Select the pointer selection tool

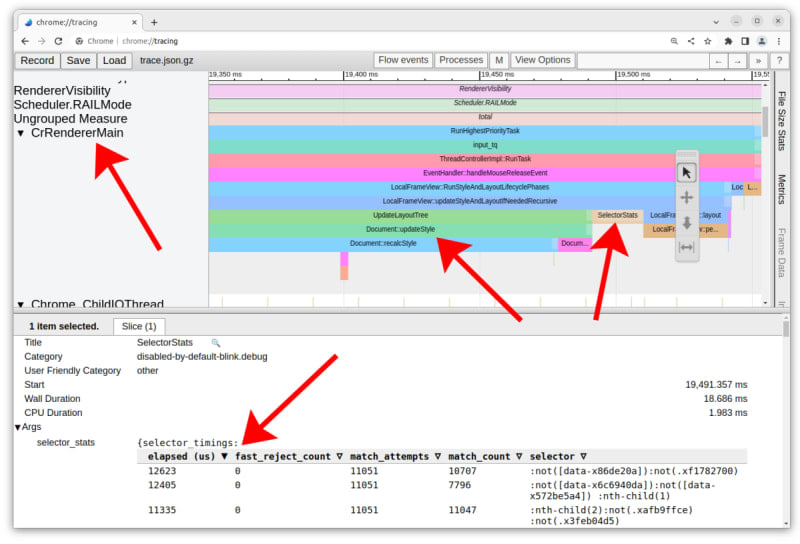pos(686,172)
